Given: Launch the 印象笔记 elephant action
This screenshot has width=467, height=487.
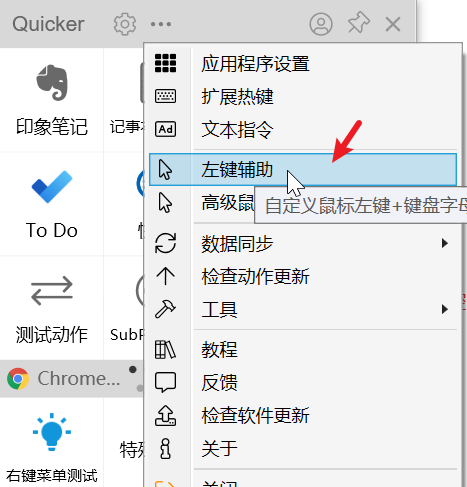Looking at the screenshot, I should 52,100.
